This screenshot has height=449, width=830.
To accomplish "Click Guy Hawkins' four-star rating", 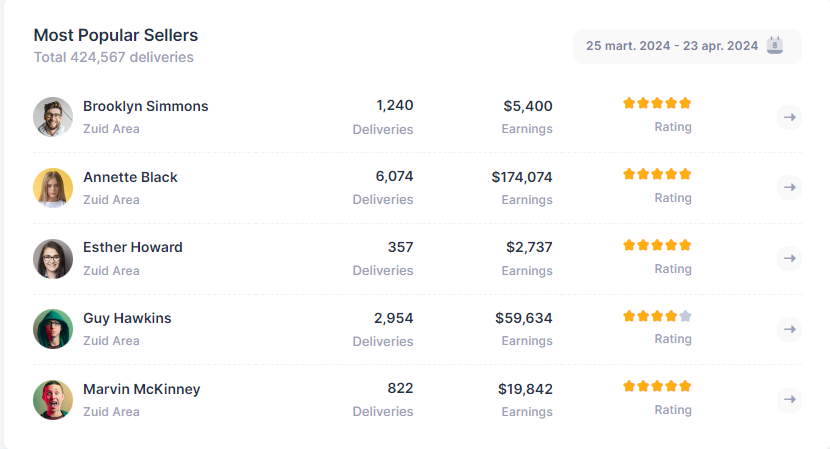I will [x=657, y=316].
